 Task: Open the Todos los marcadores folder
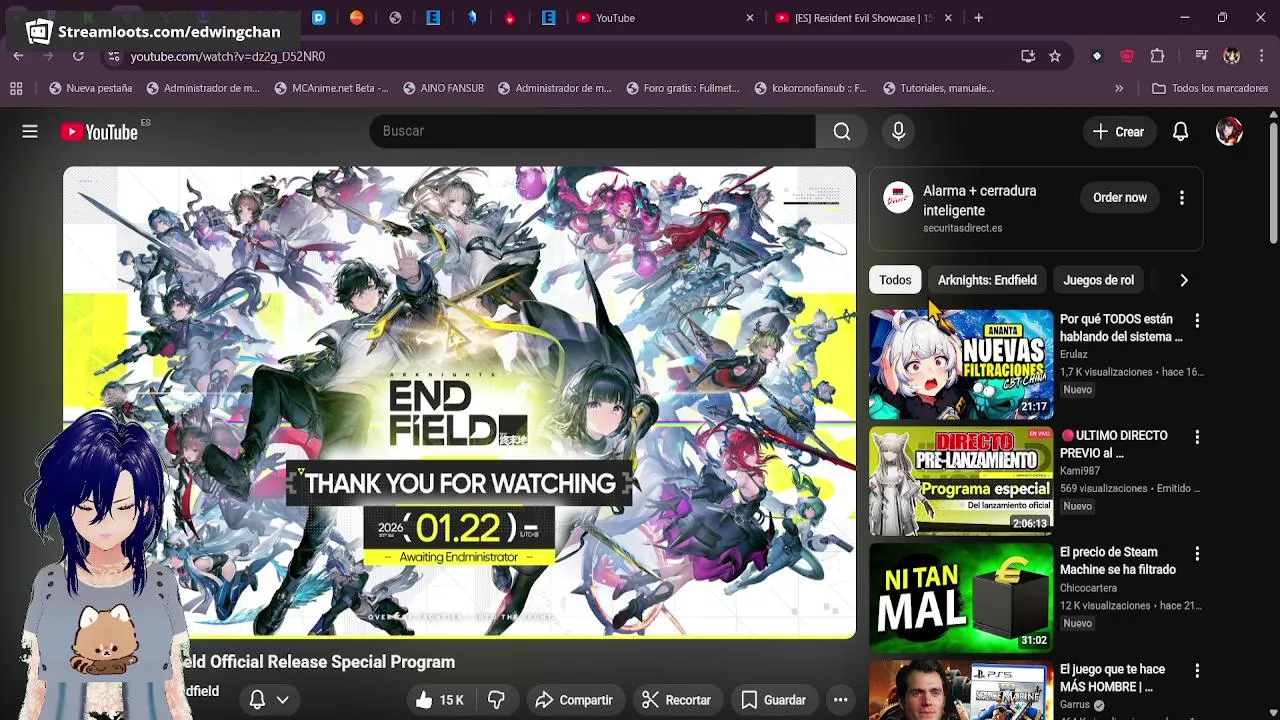pyautogui.click(x=1210, y=88)
